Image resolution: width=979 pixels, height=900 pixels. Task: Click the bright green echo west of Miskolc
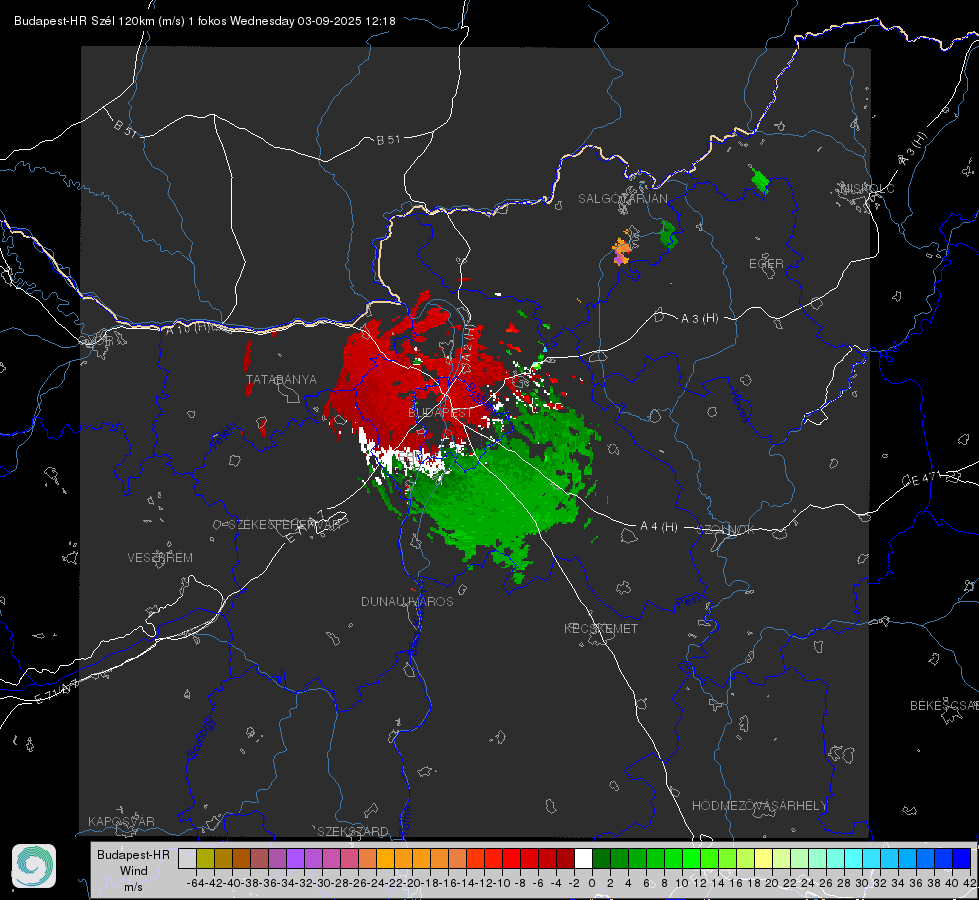(x=759, y=180)
